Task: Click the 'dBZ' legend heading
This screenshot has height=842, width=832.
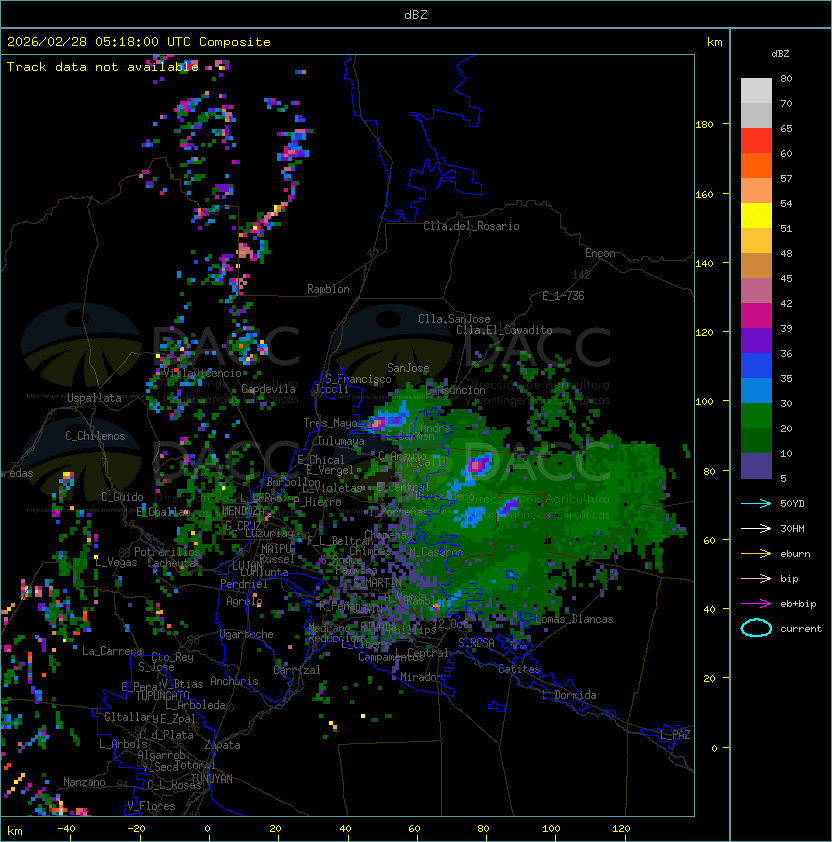Action: pos(780,54)
